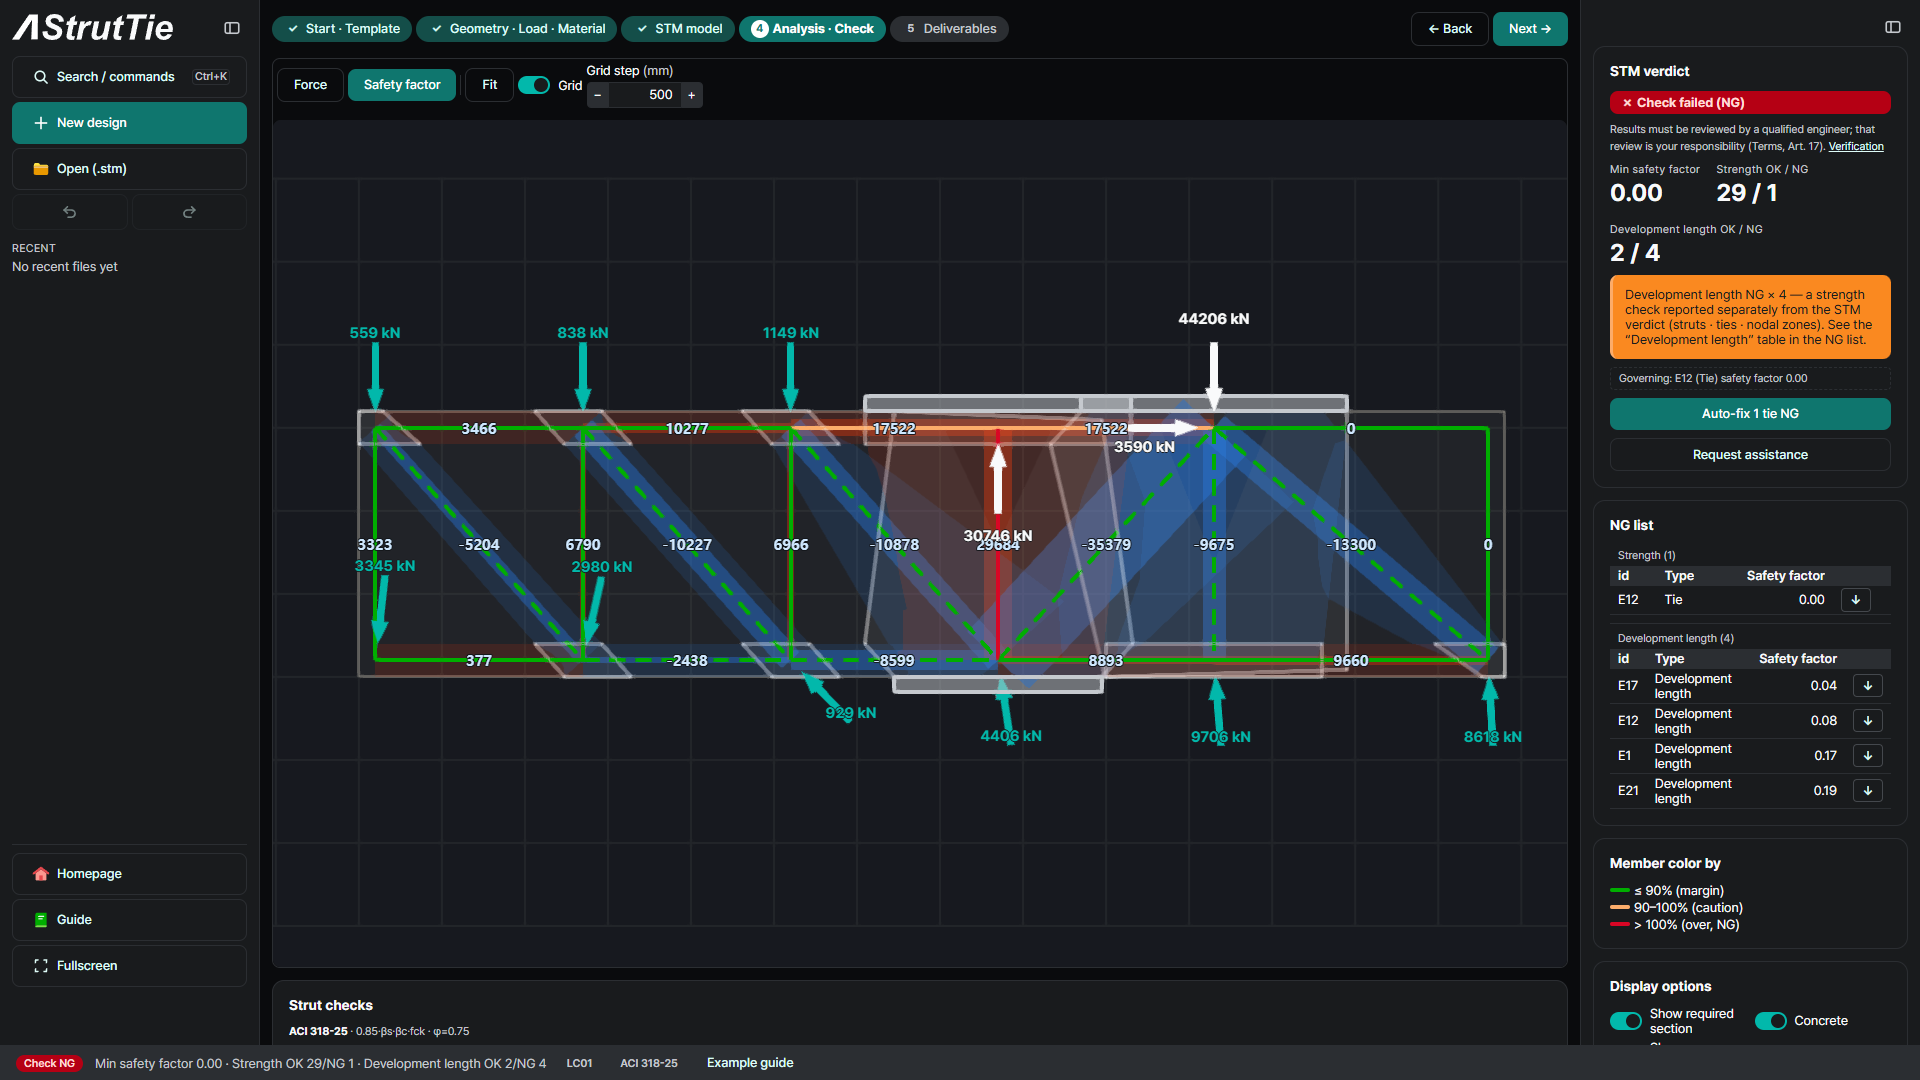This screenshot has width=1920, height=1080.
Task: Click the Next button
Action: click(x=1530, y=29)
